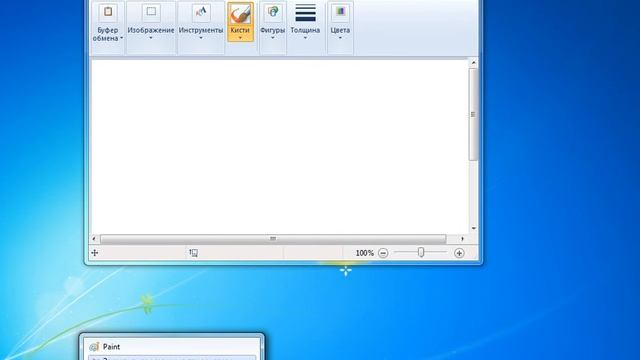Open the Толщина line thickness icon
This screenshot has width=640, height=360.
tap(305, 13)
